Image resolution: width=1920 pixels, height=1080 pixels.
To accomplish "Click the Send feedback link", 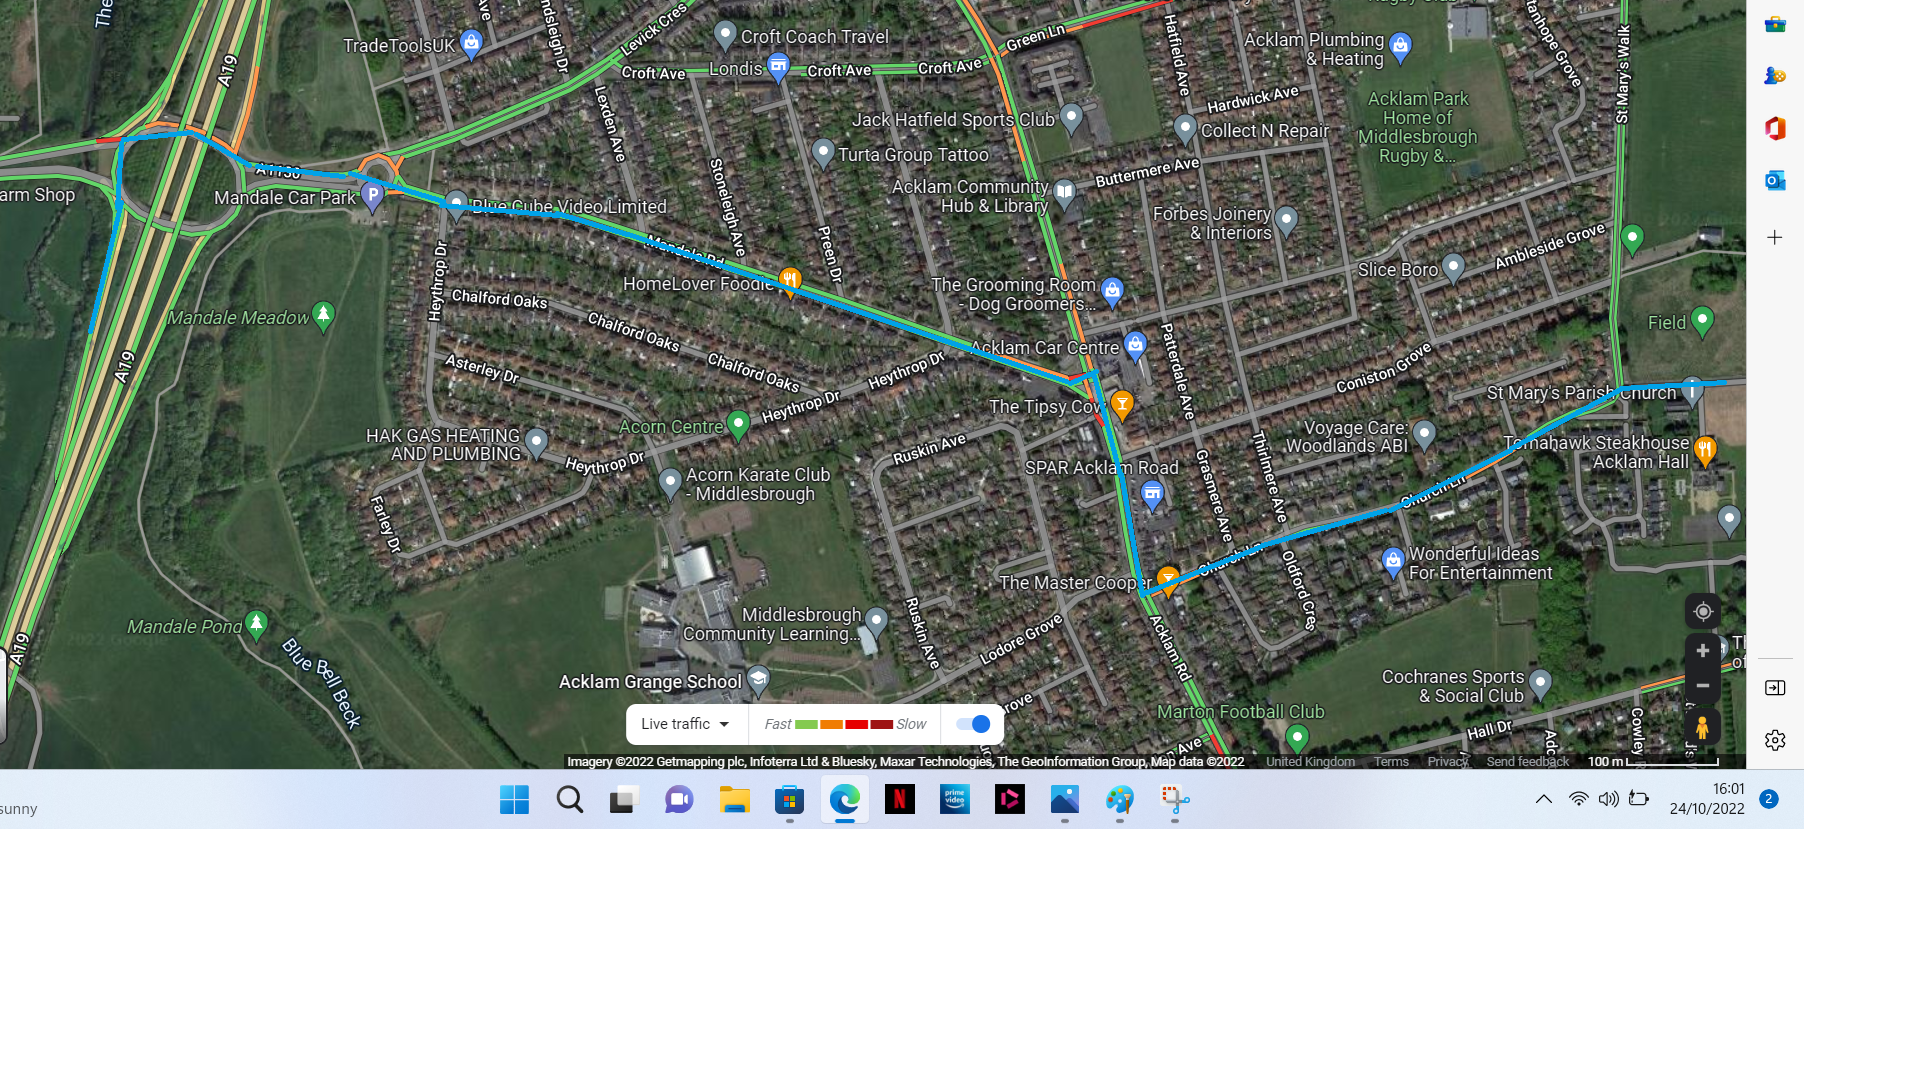I will click(x=1527, y=762).
